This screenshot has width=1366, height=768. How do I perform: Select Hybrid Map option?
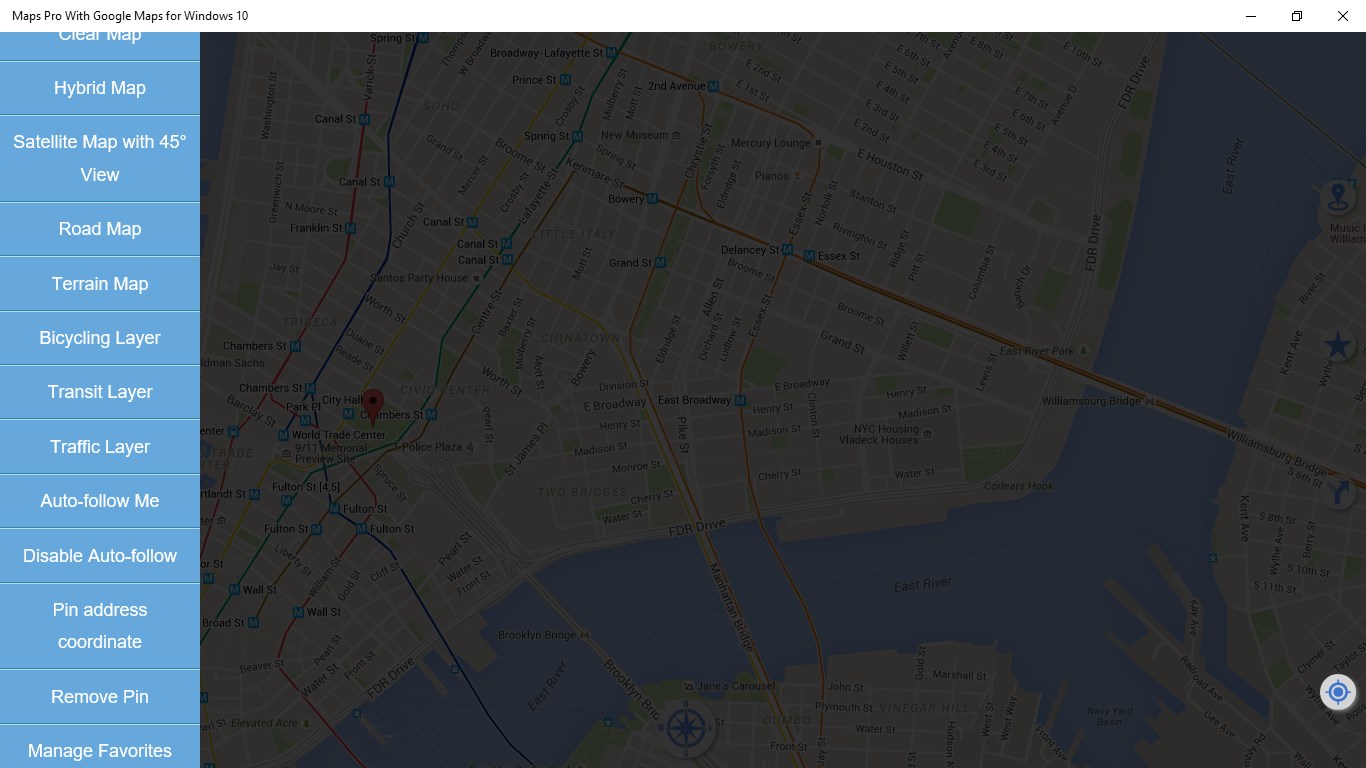[x=100, y=88]
